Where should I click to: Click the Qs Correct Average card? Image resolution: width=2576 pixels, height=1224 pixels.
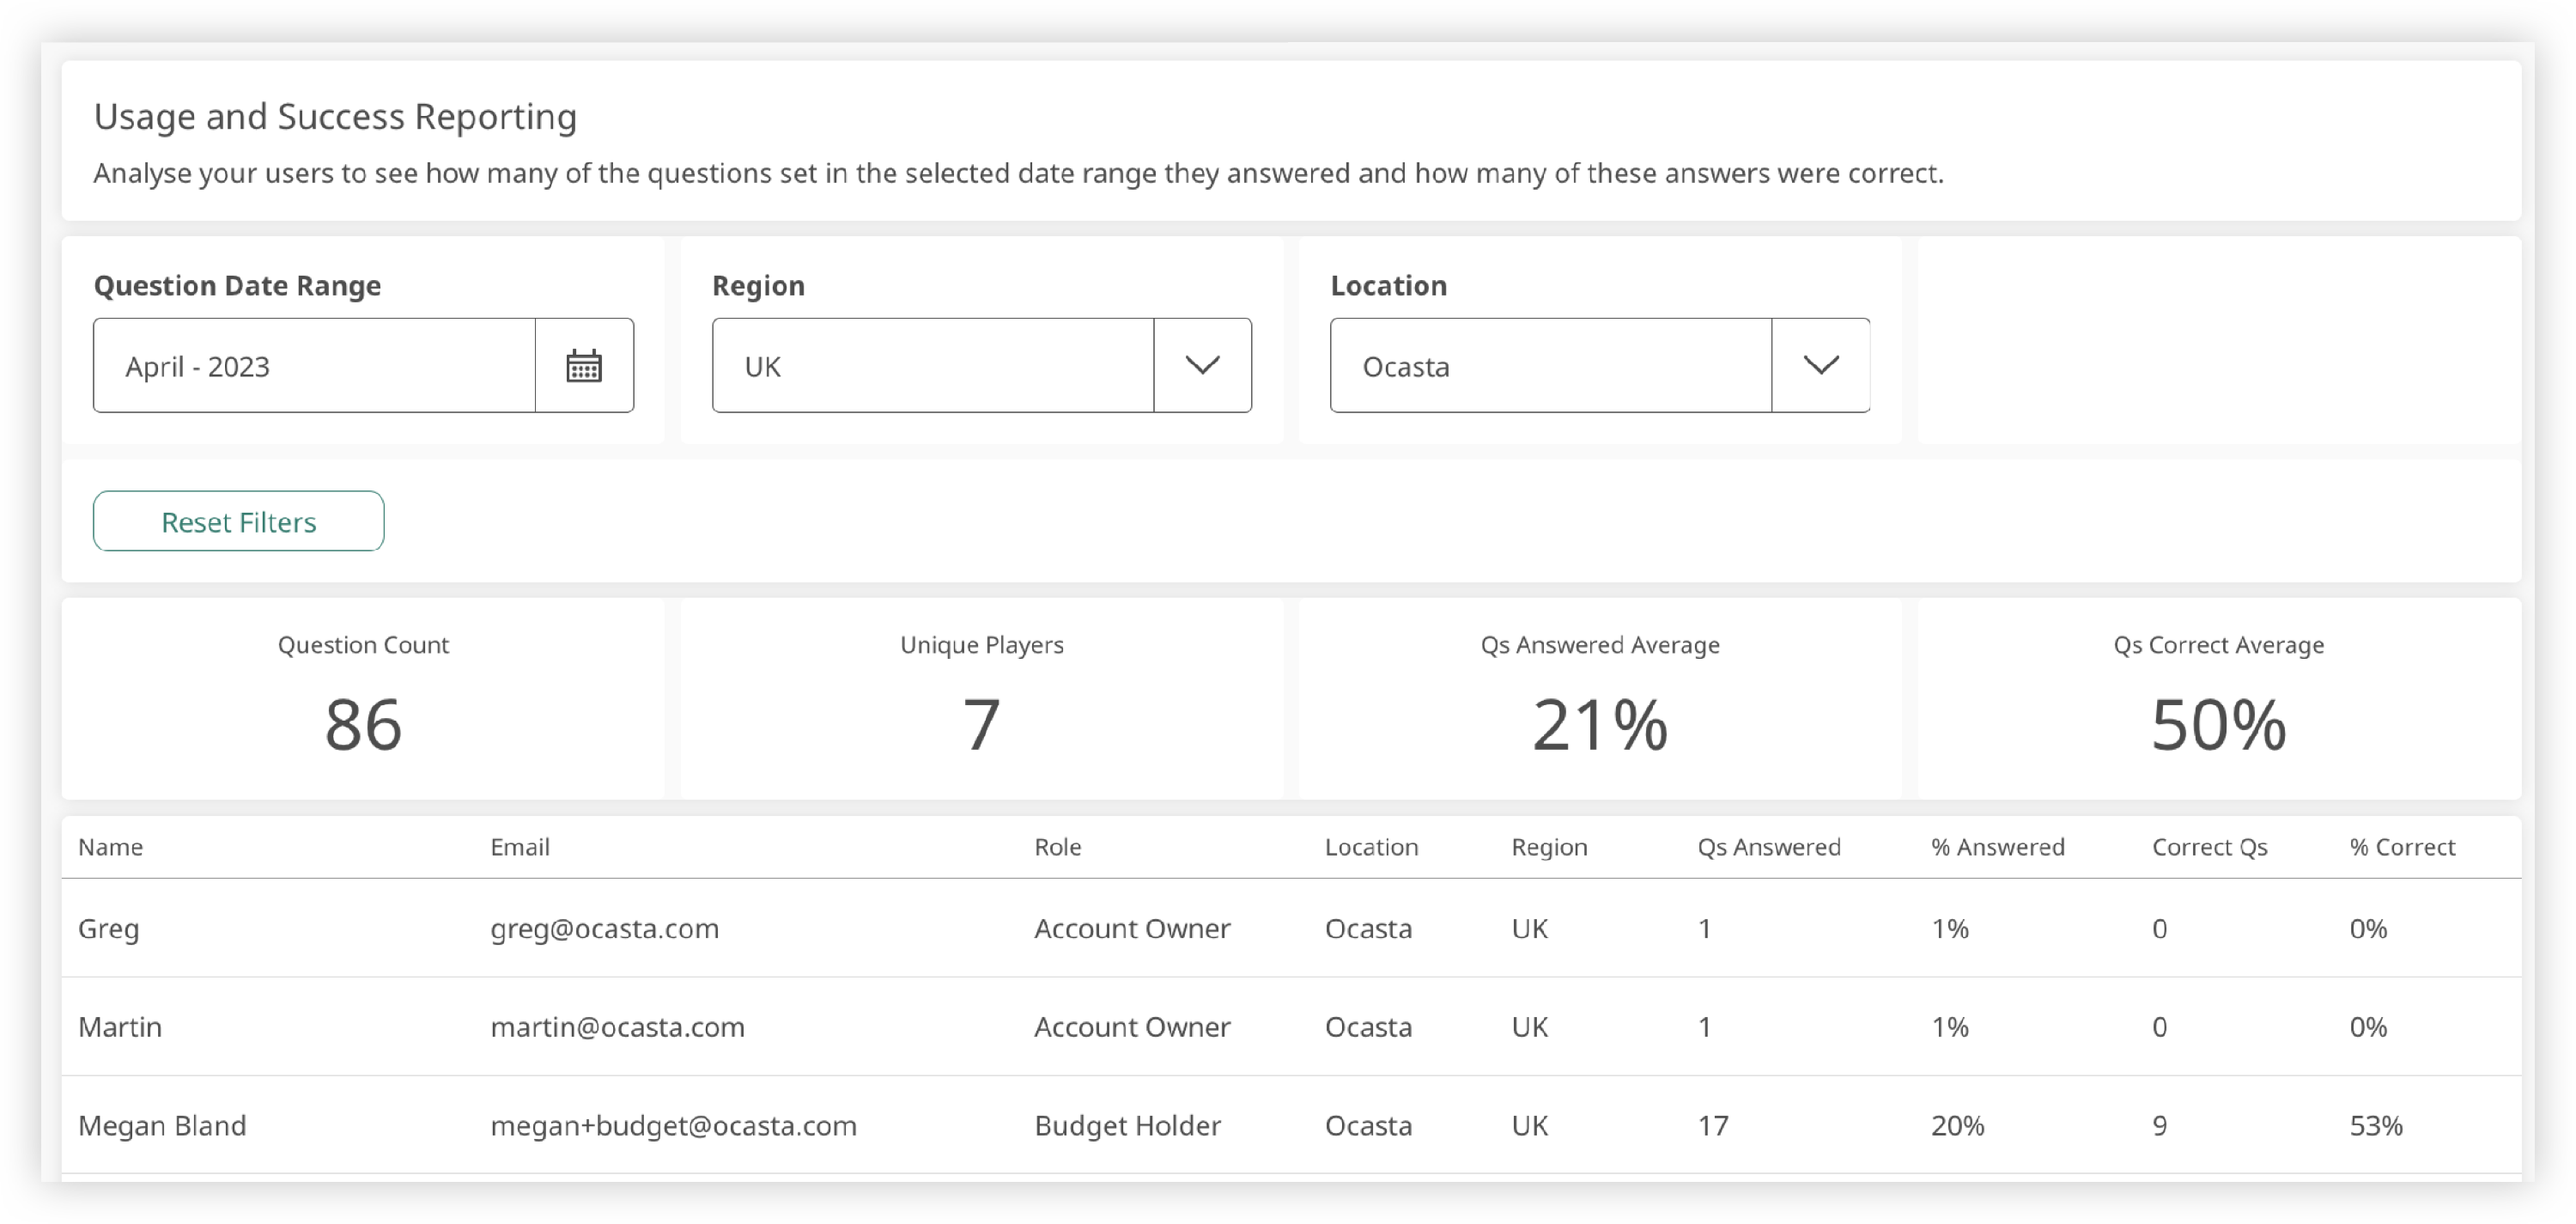[2218, 699]
